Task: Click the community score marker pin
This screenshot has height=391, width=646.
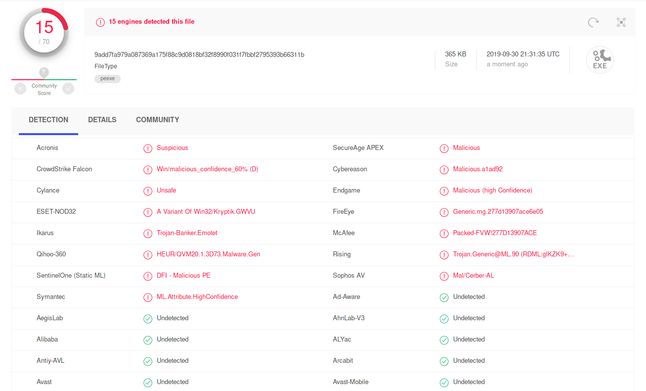Action: pos(44,73)
